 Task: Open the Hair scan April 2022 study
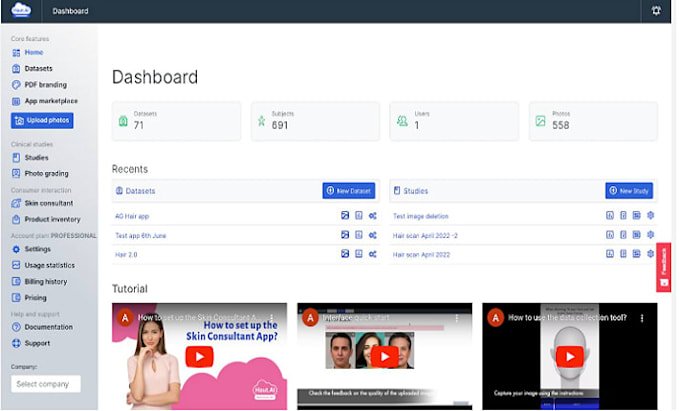tap(421, 255)
